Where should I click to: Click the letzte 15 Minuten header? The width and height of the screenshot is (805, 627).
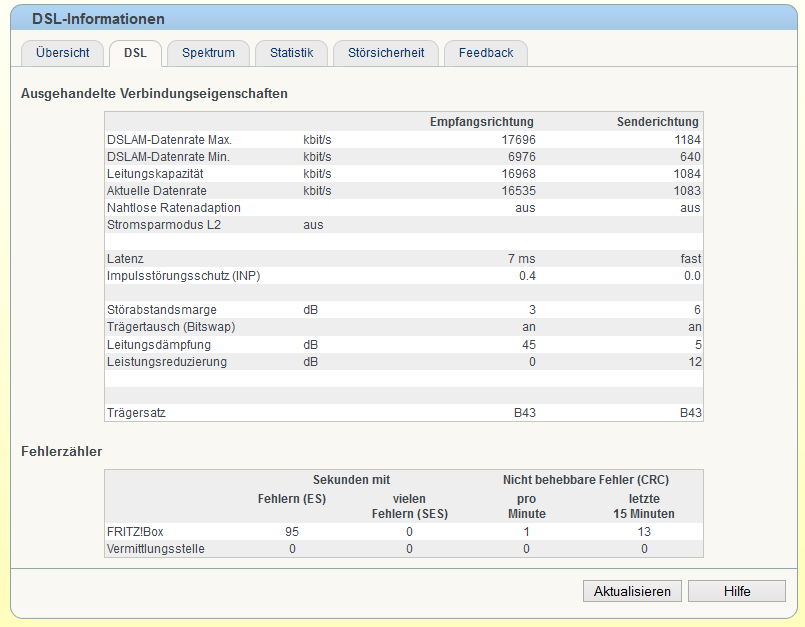click(644, 506)
